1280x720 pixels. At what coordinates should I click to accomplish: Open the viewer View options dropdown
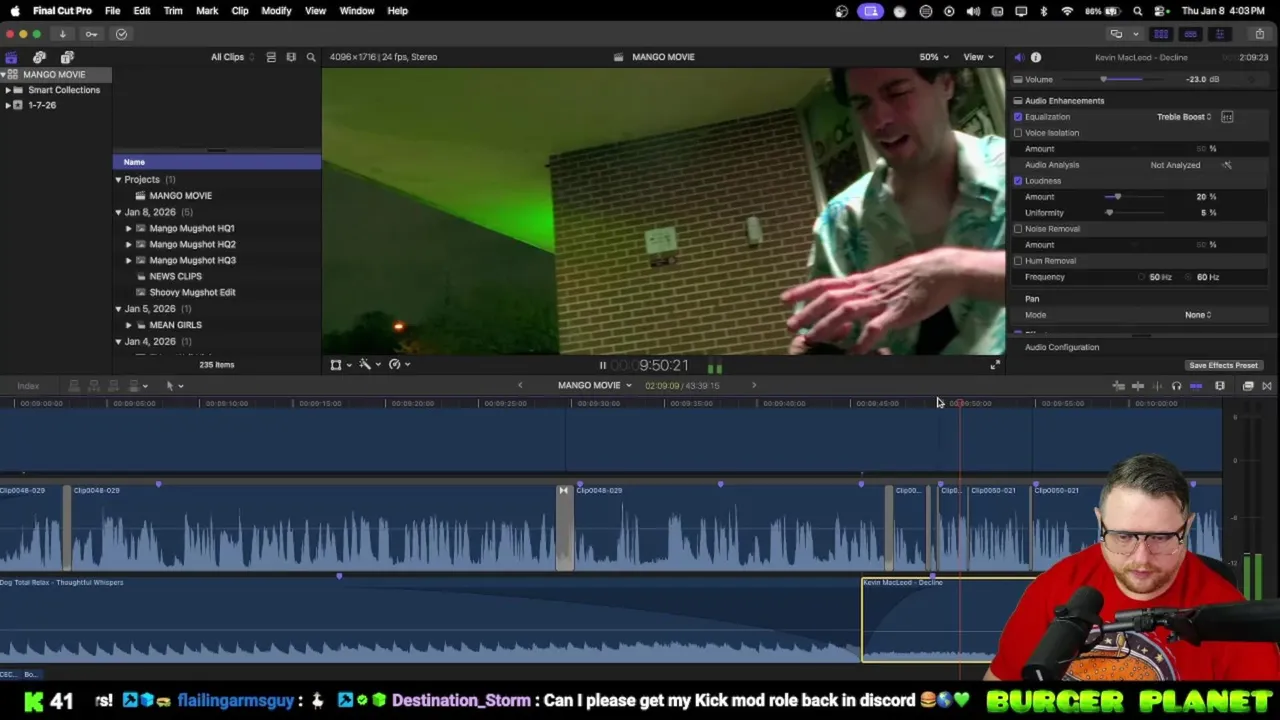pos(978,57)
